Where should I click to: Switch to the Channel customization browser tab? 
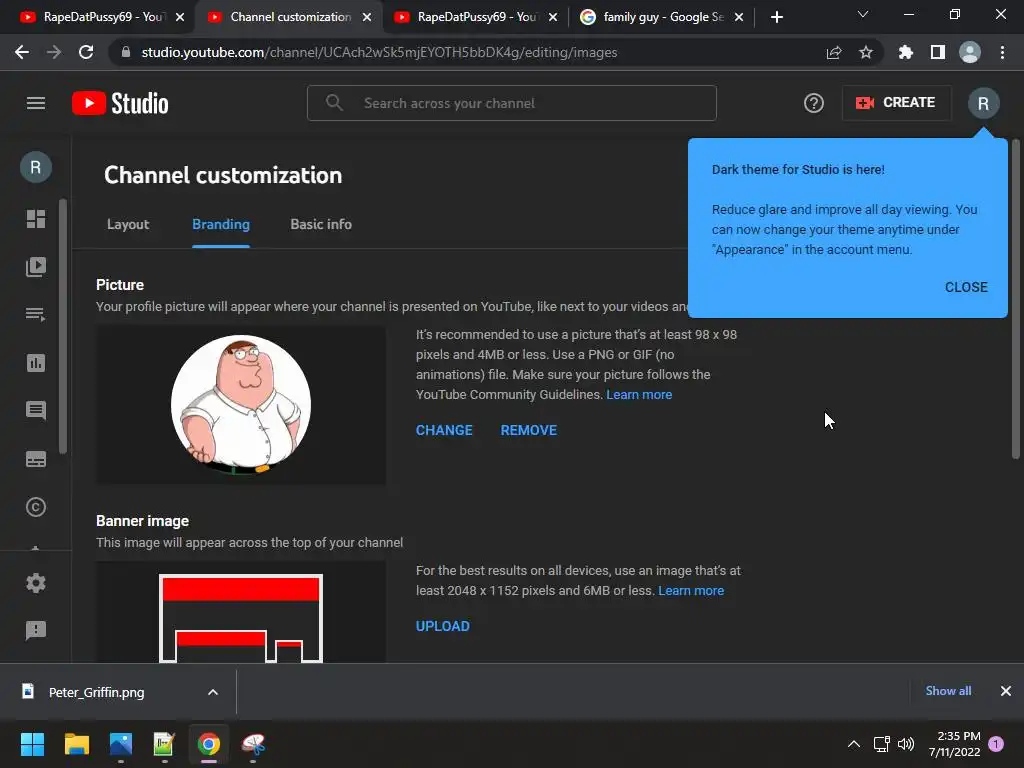tap(290, 17)
